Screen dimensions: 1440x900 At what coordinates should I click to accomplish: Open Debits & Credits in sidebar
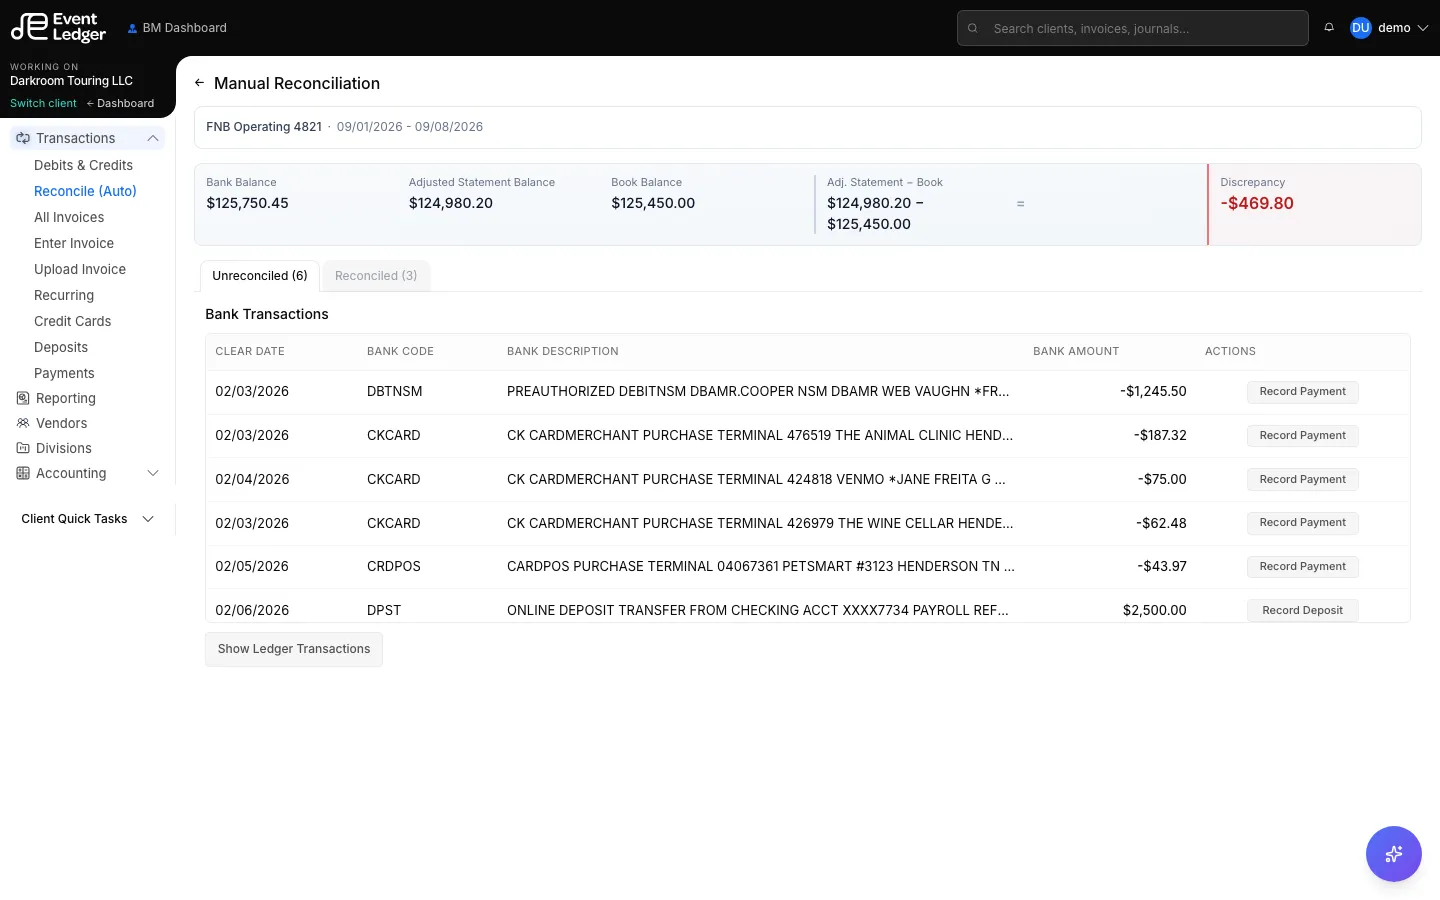[83, 165]
